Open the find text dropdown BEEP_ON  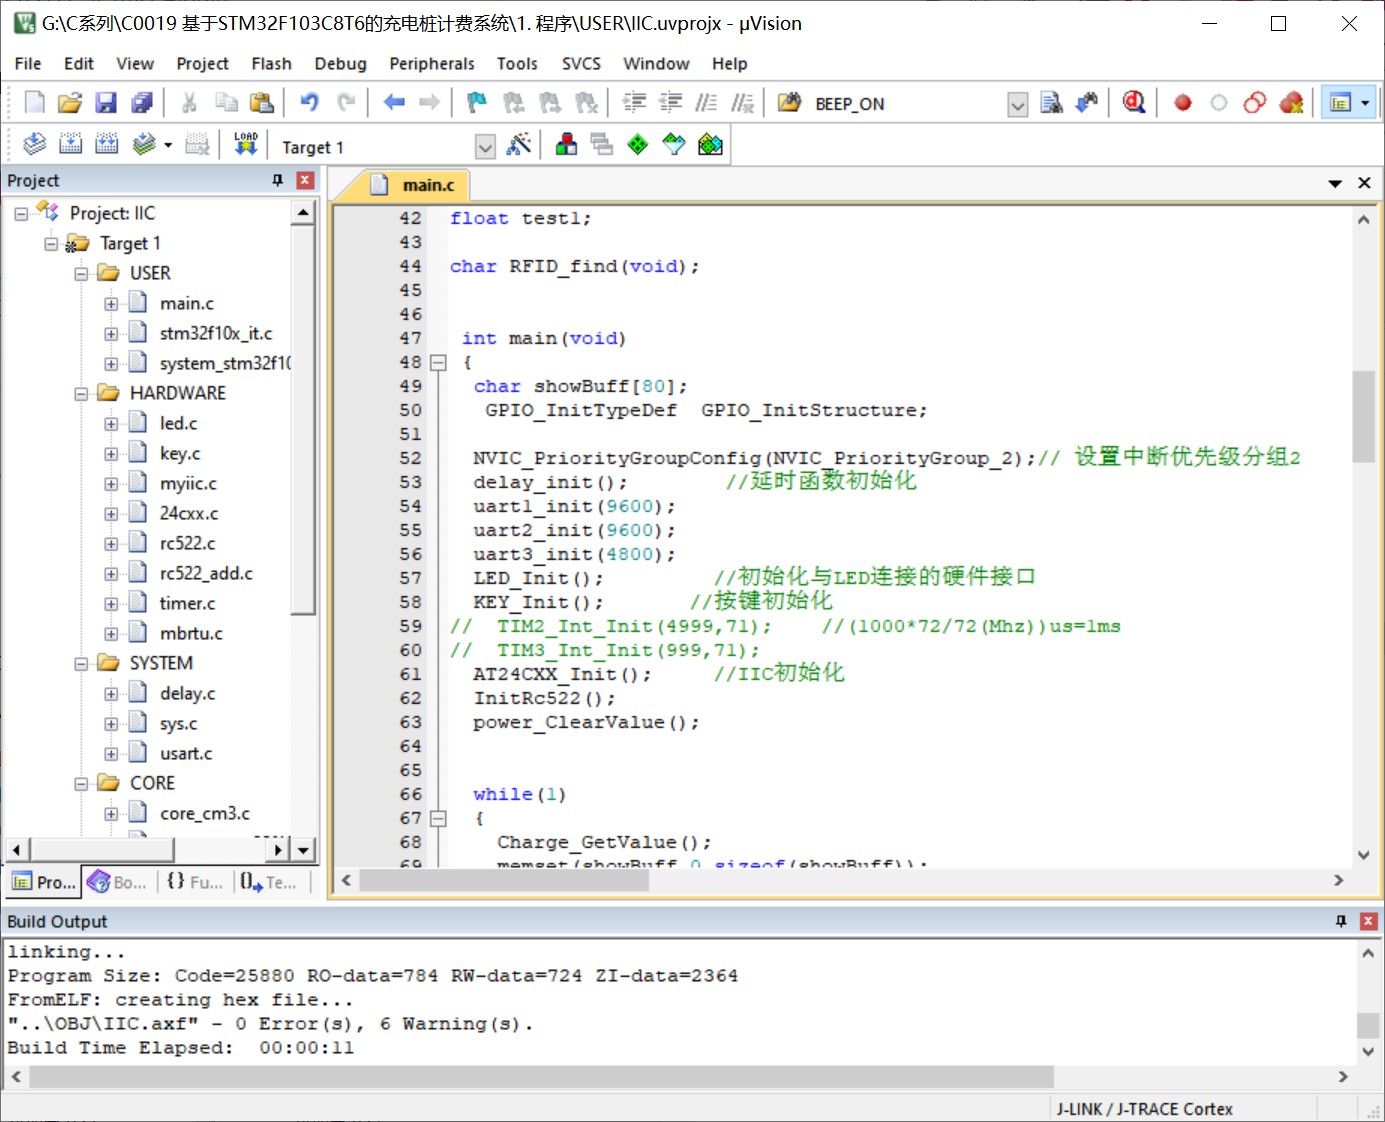click(1017, 104)
